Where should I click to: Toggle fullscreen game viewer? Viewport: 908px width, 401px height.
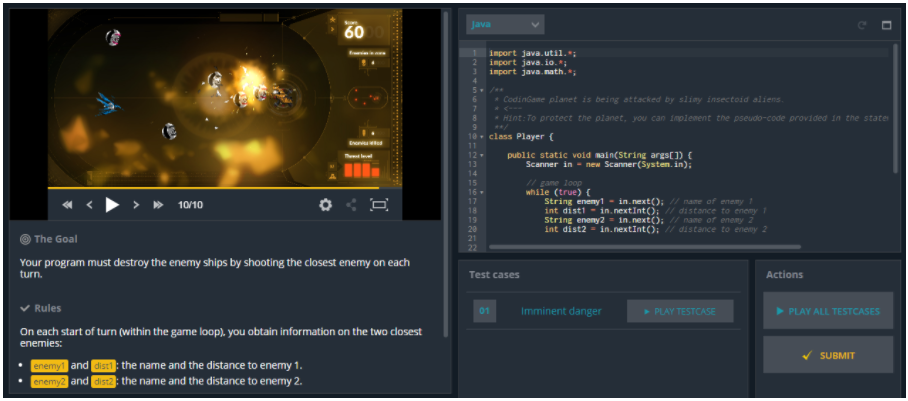379,205
